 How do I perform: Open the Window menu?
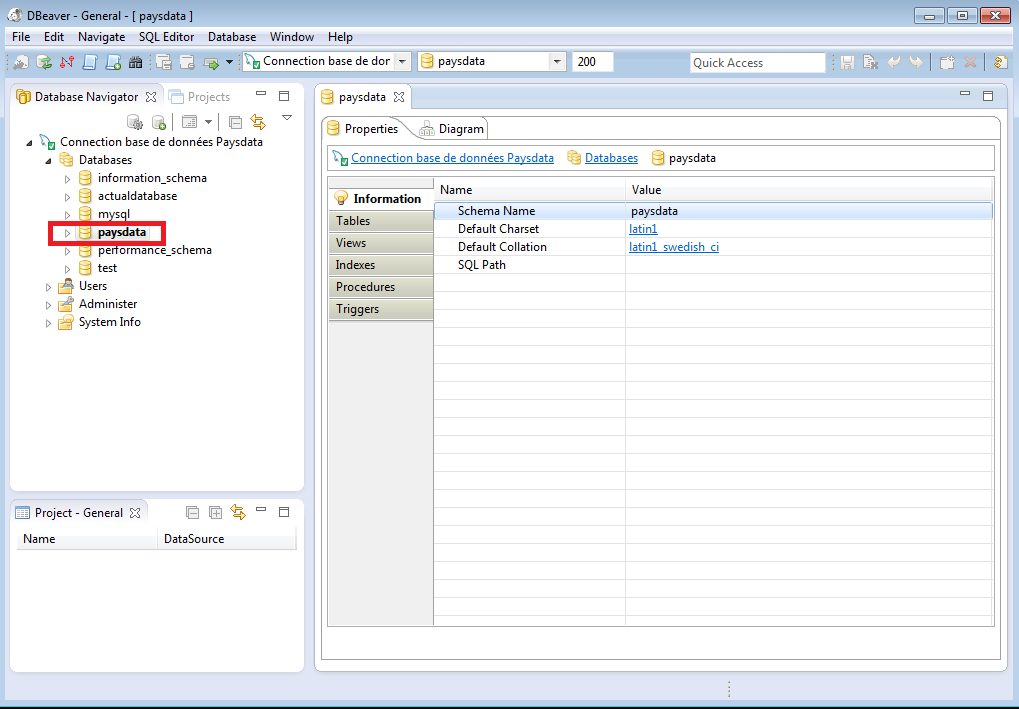pos(292,37)
